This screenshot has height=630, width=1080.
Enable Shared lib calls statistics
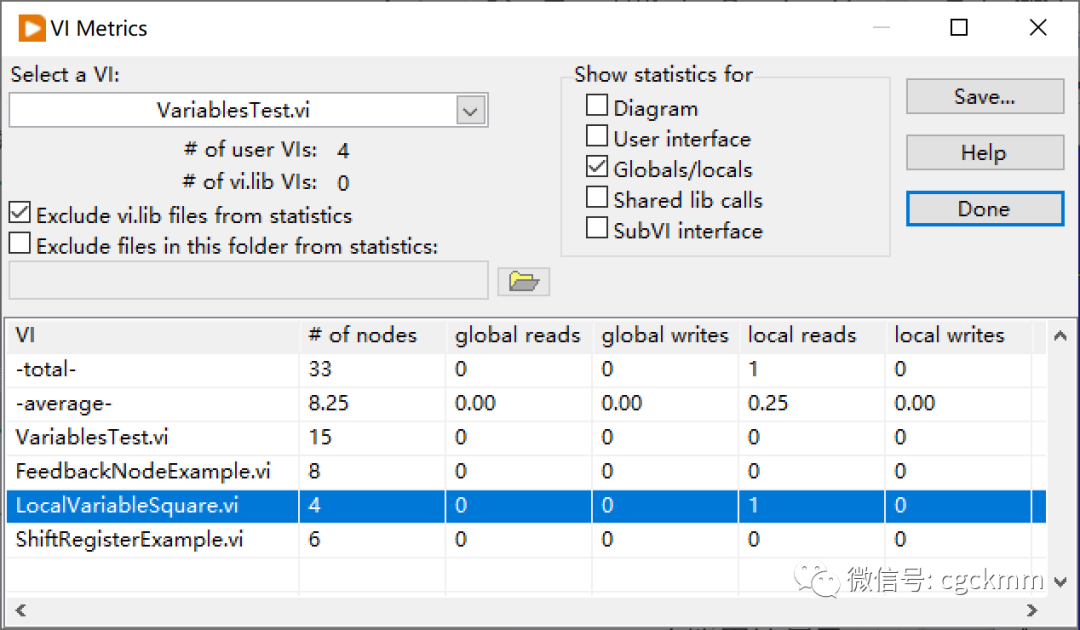597,199
